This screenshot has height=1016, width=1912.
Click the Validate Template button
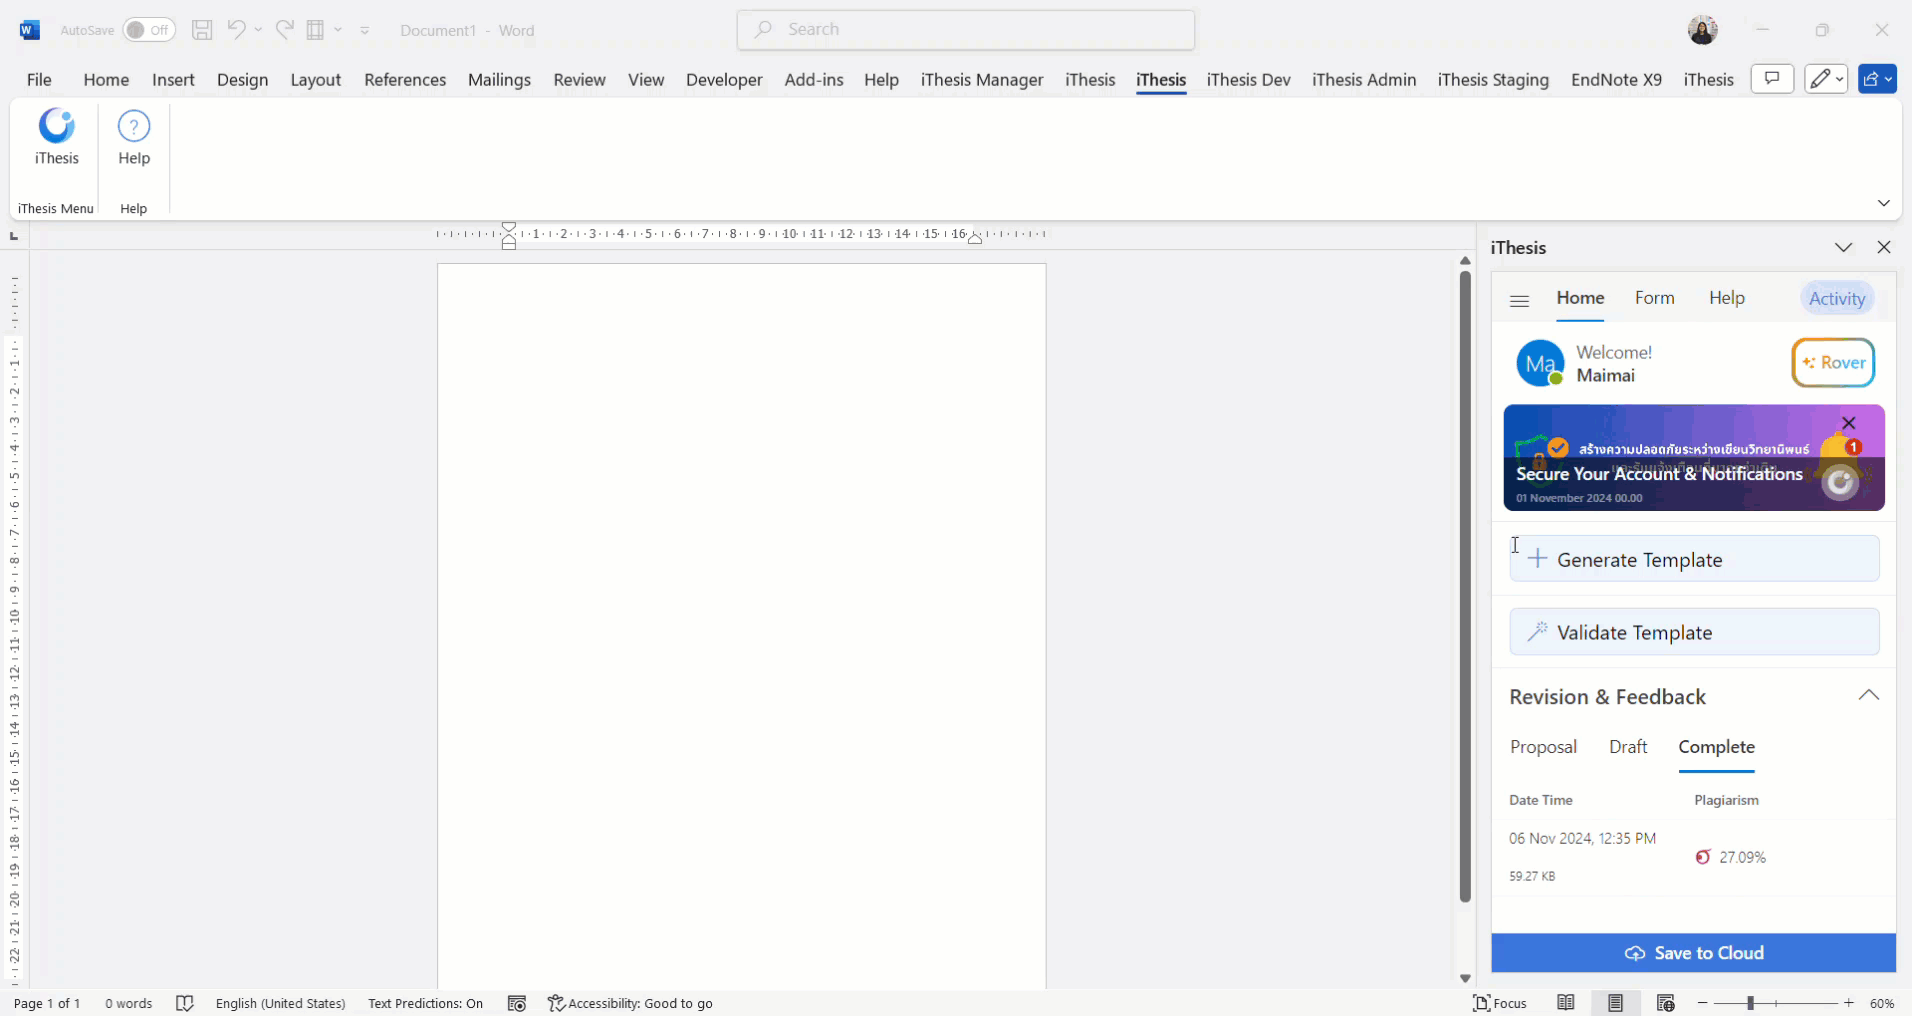[x=1694, y=632]
